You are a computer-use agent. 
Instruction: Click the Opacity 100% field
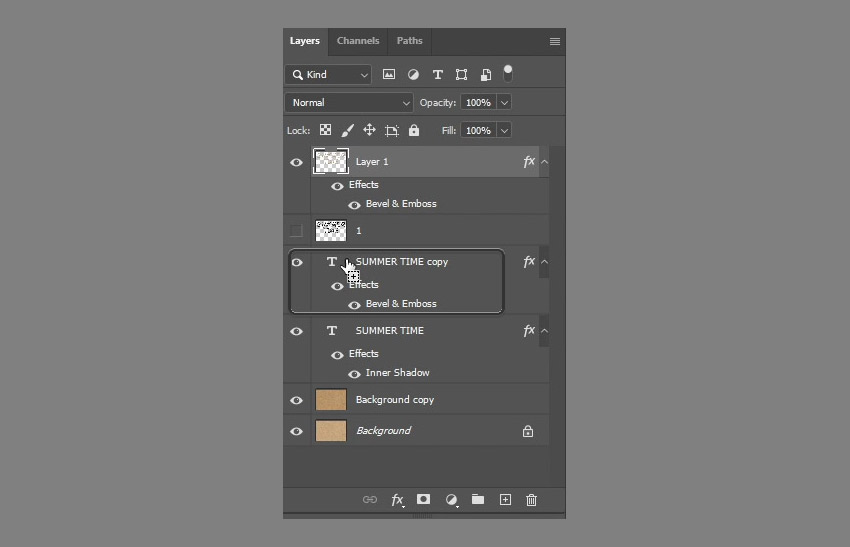click(x=478, y=102)
